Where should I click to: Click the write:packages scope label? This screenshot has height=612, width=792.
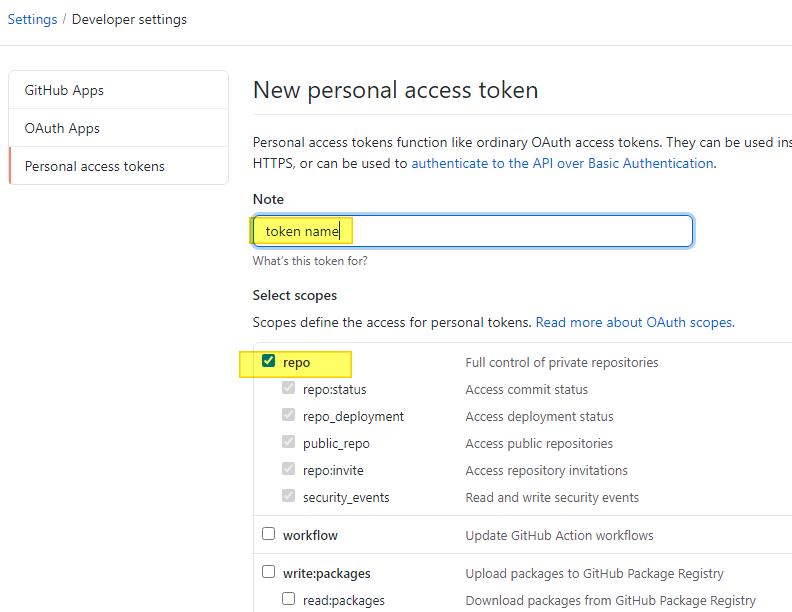[x=326, y=573]
